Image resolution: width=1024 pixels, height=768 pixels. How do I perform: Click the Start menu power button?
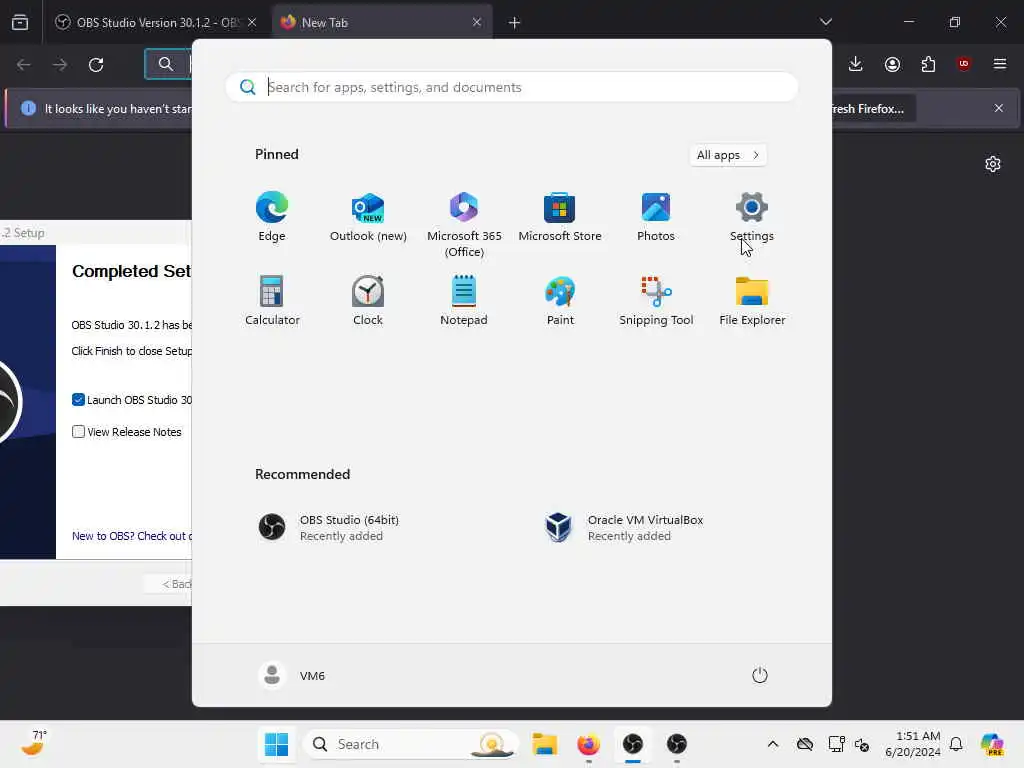click(760, 675)
